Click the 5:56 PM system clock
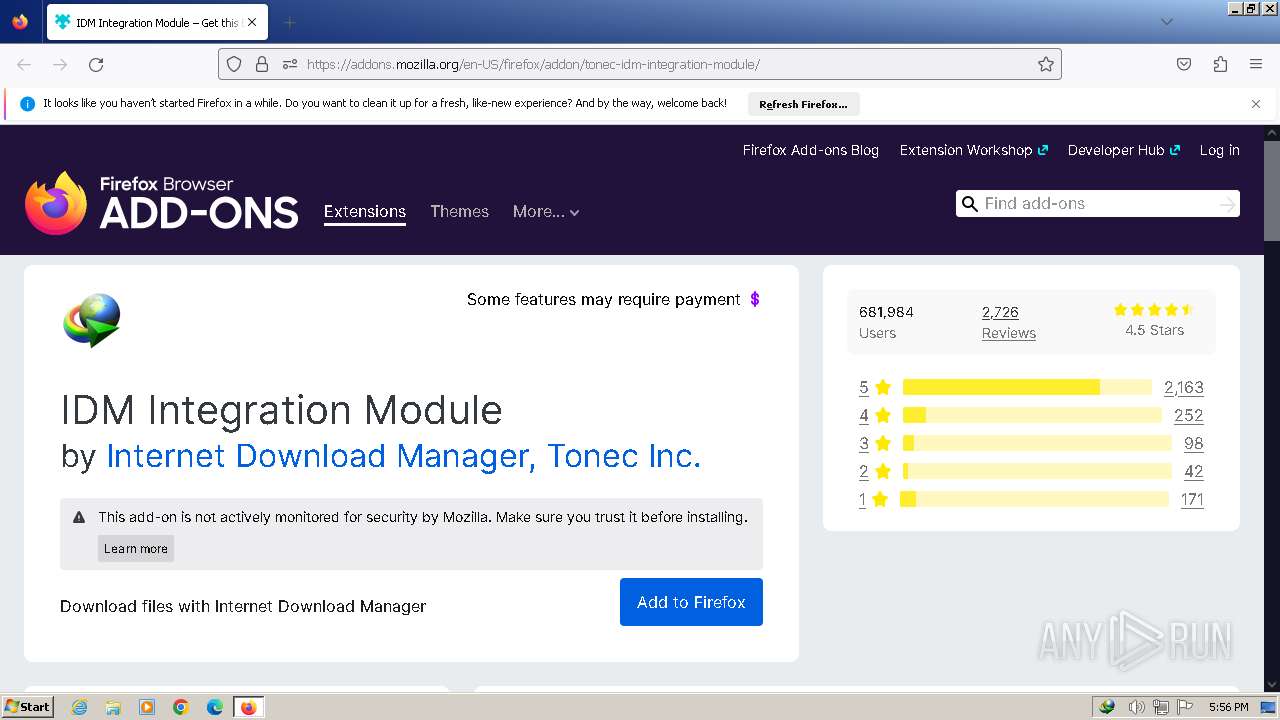The image size is (1280, 720). [1228, 707]
